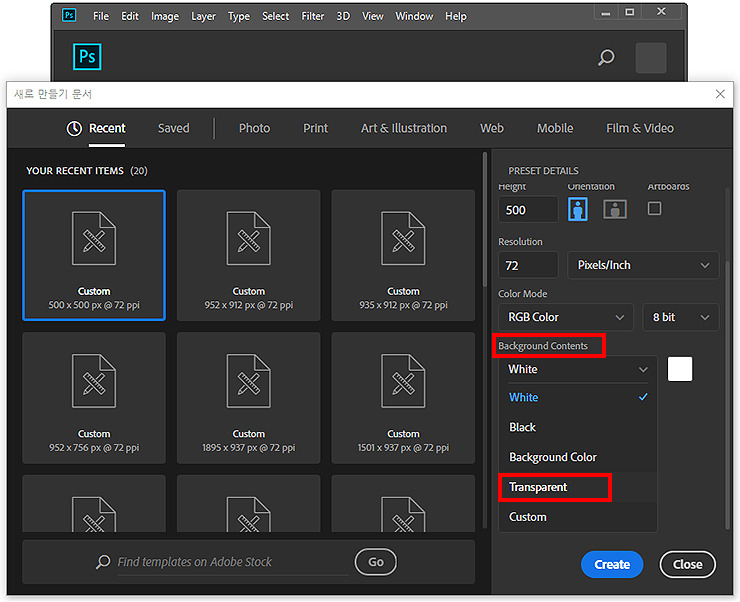
Task: Choose Black in background contents list
Action: tap(578, 427)
